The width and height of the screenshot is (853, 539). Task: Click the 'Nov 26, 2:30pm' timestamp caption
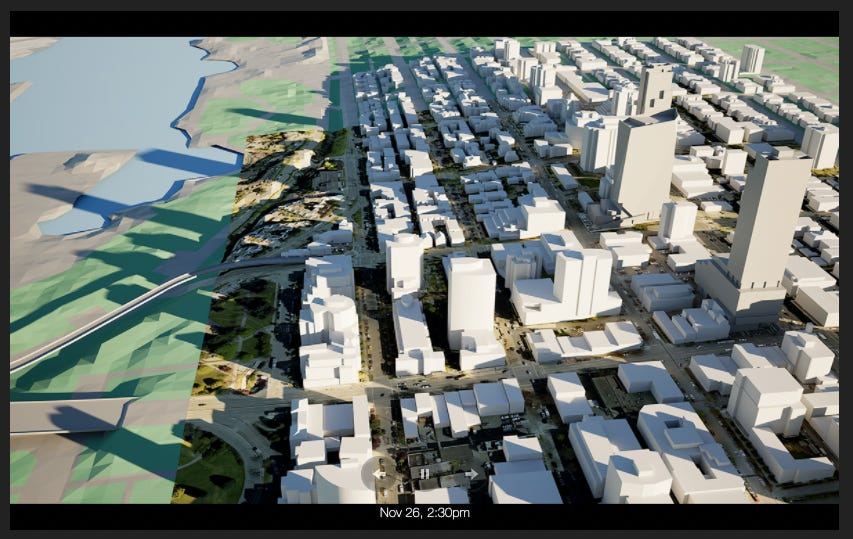click(424, 512)
